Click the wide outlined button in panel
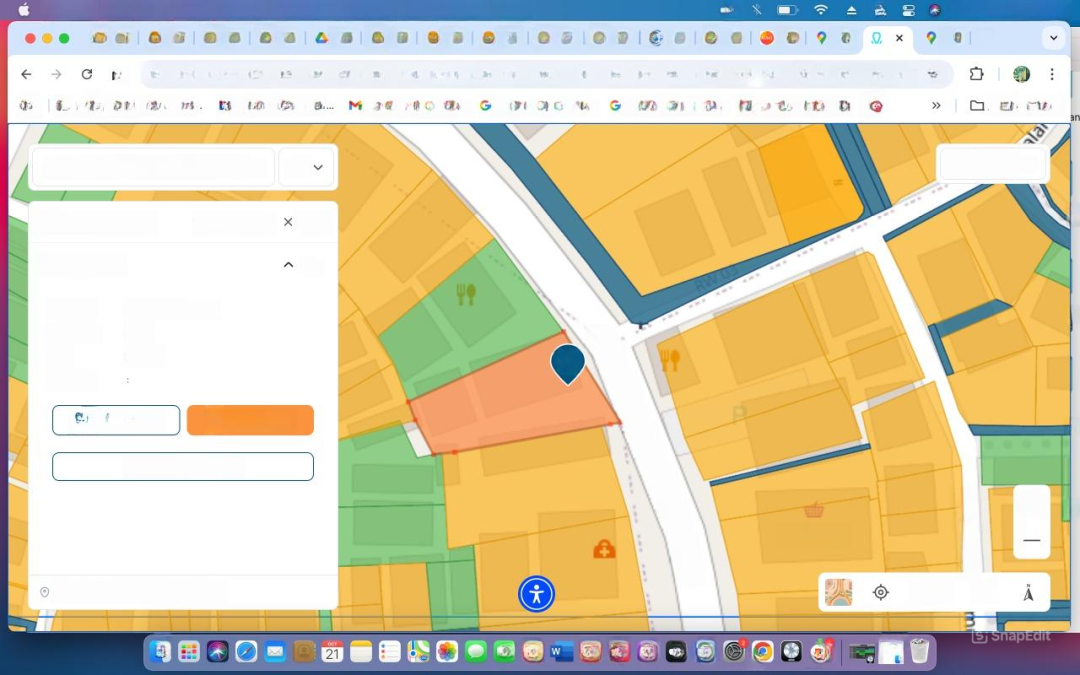The width and height of the screenshot is (1080, 675). (183, 467)
